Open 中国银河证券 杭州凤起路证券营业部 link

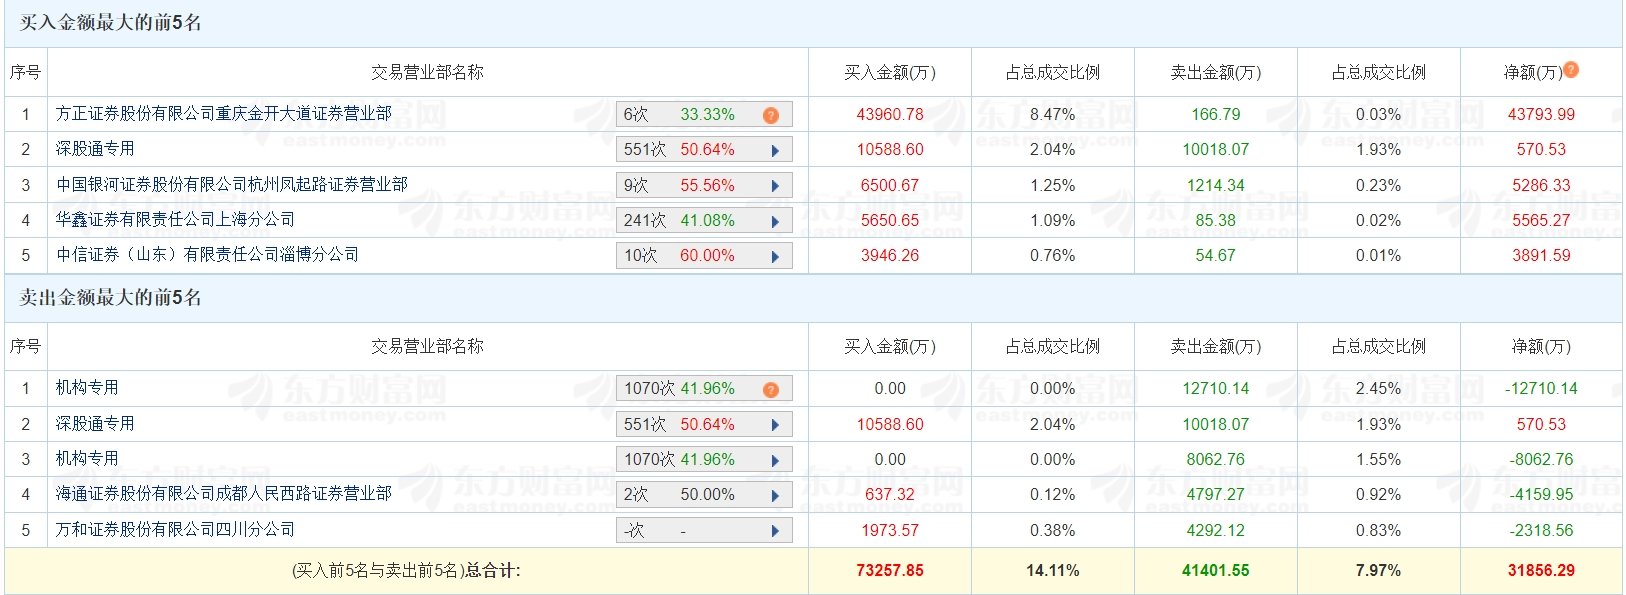pyautogui.click(x=232, y=185)
